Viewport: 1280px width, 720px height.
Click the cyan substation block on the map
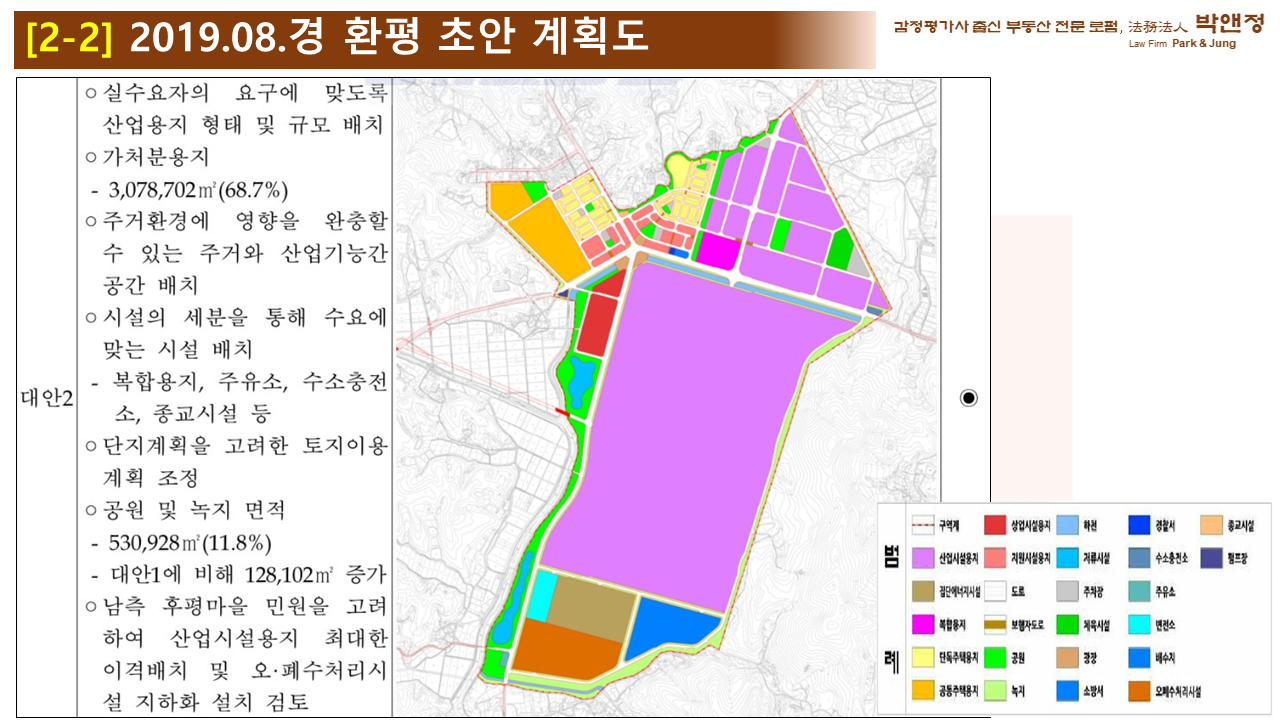[x=540, y=596]
